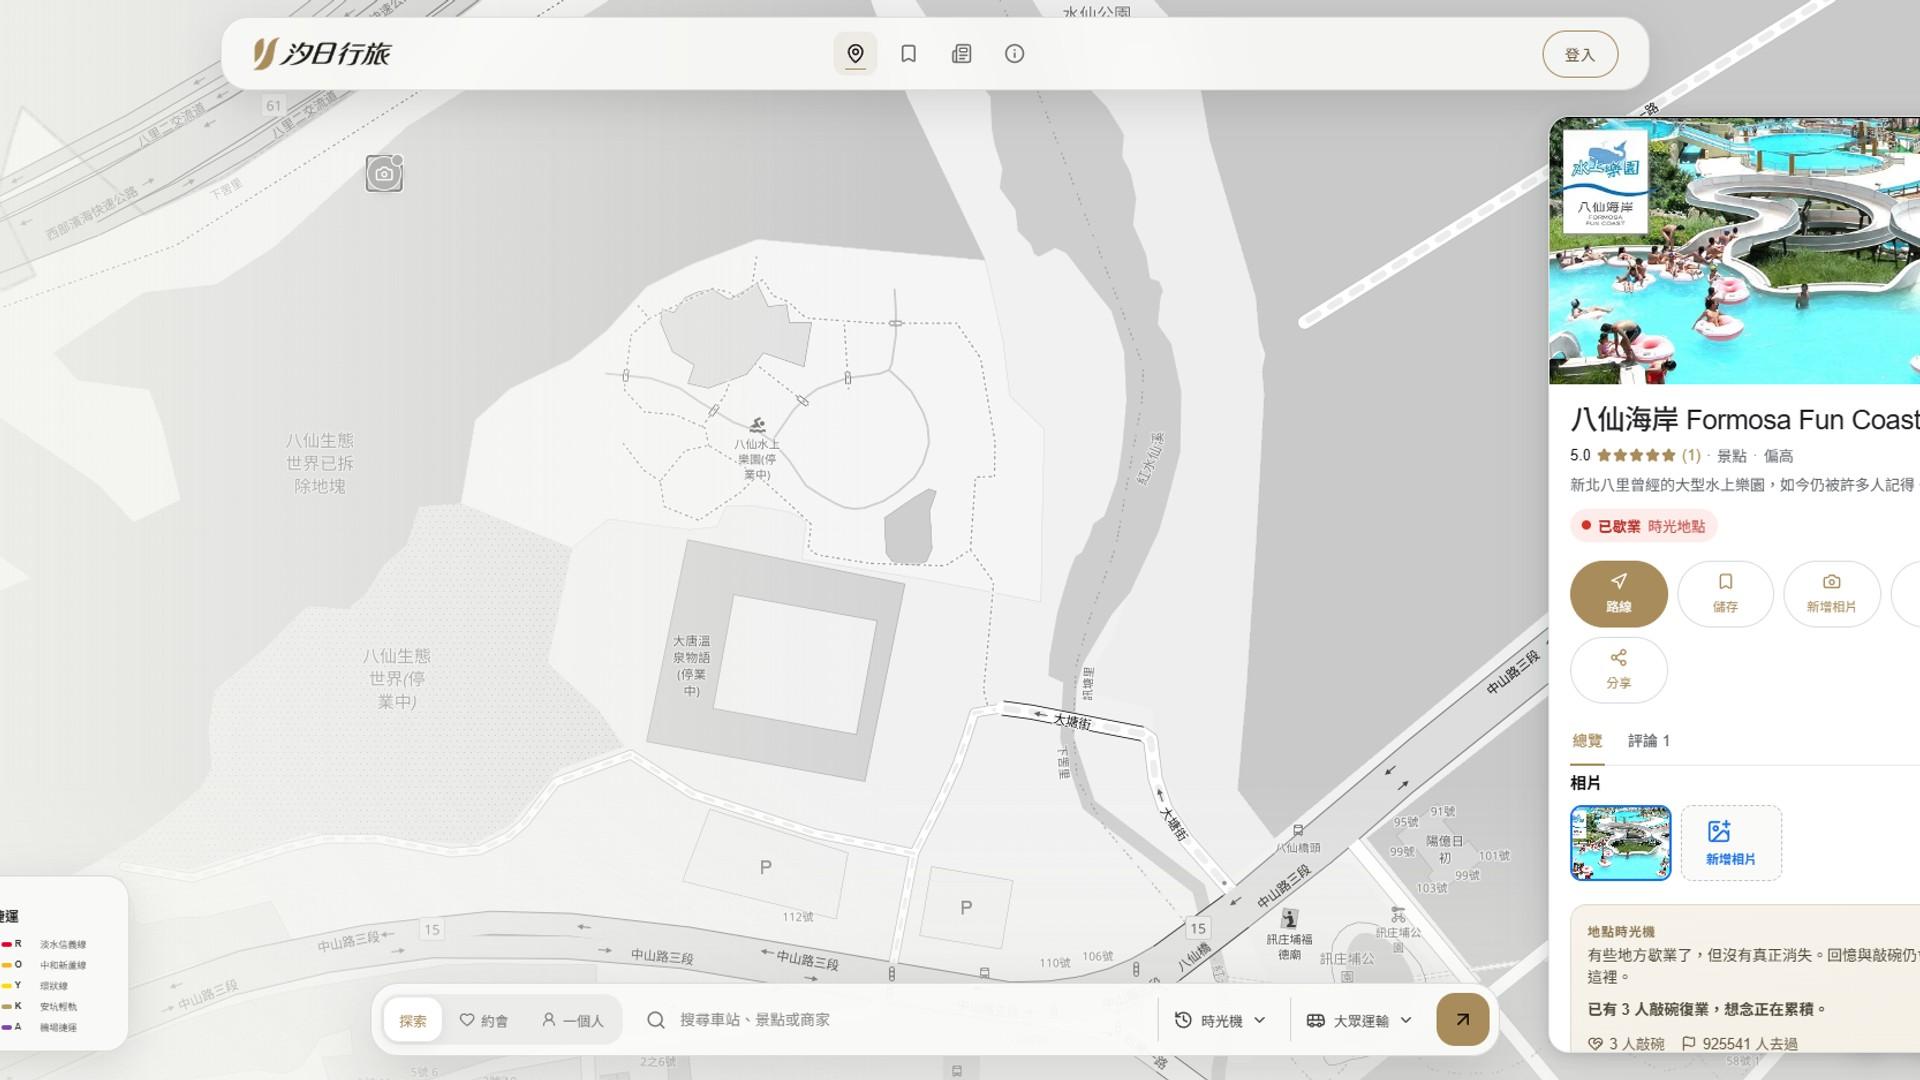Viewport: 1920px width, 1080px height.
Task: Save this place with the 儲存 button
Action: point(1725,594)
